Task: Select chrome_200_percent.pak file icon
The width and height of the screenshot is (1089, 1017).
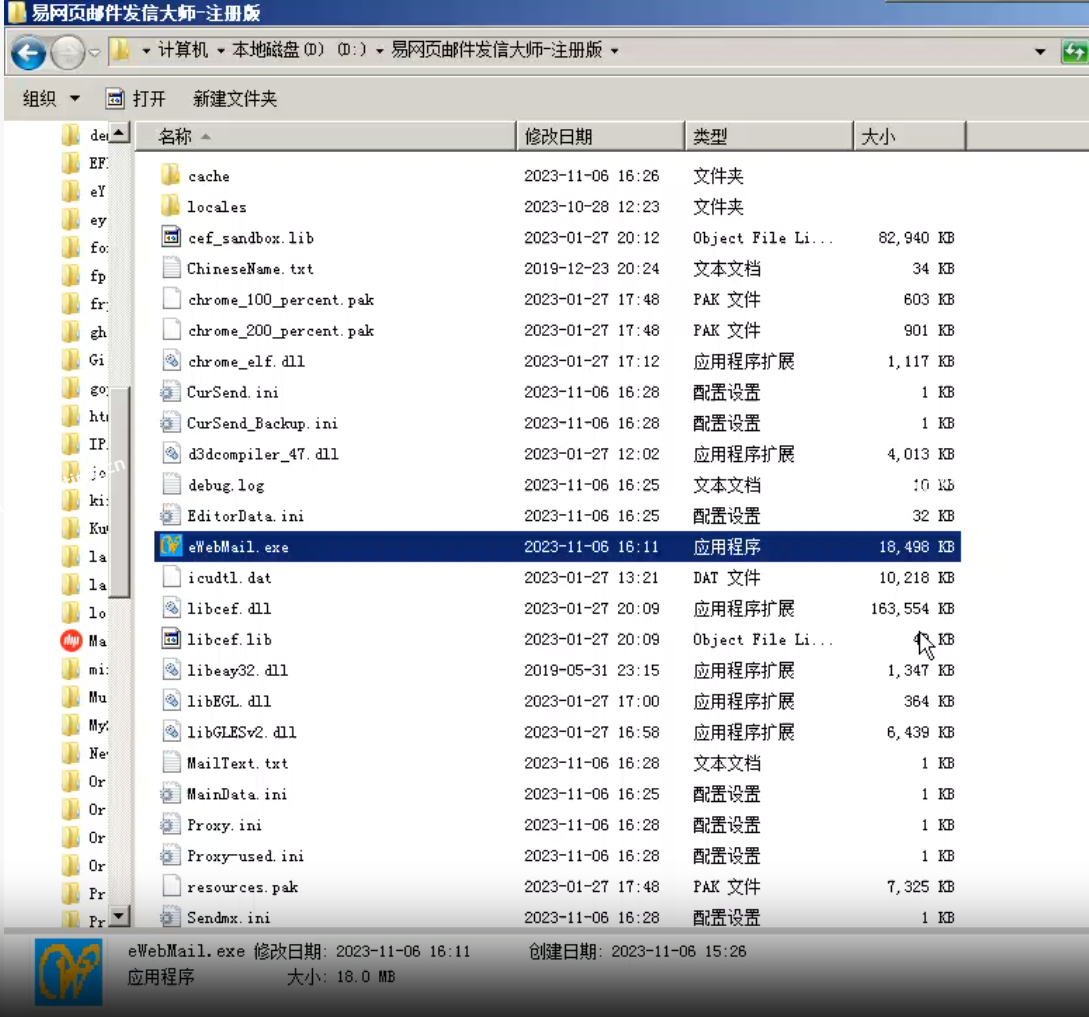Action: pos(171,329)
